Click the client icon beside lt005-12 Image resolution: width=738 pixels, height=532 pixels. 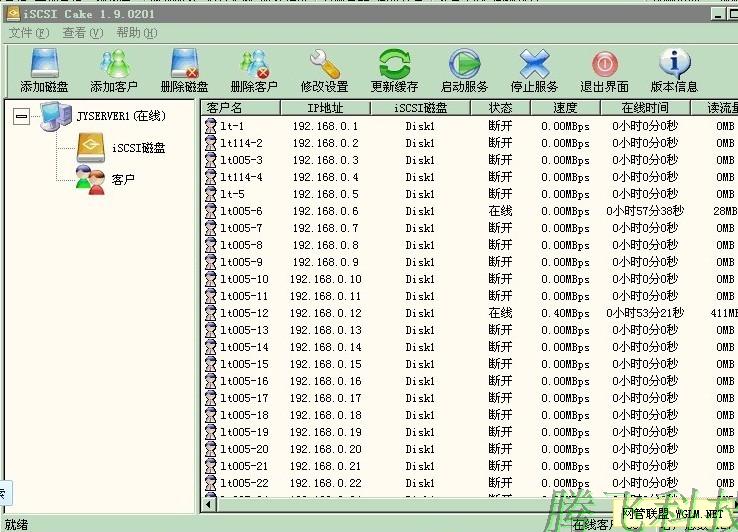(210, 313)
